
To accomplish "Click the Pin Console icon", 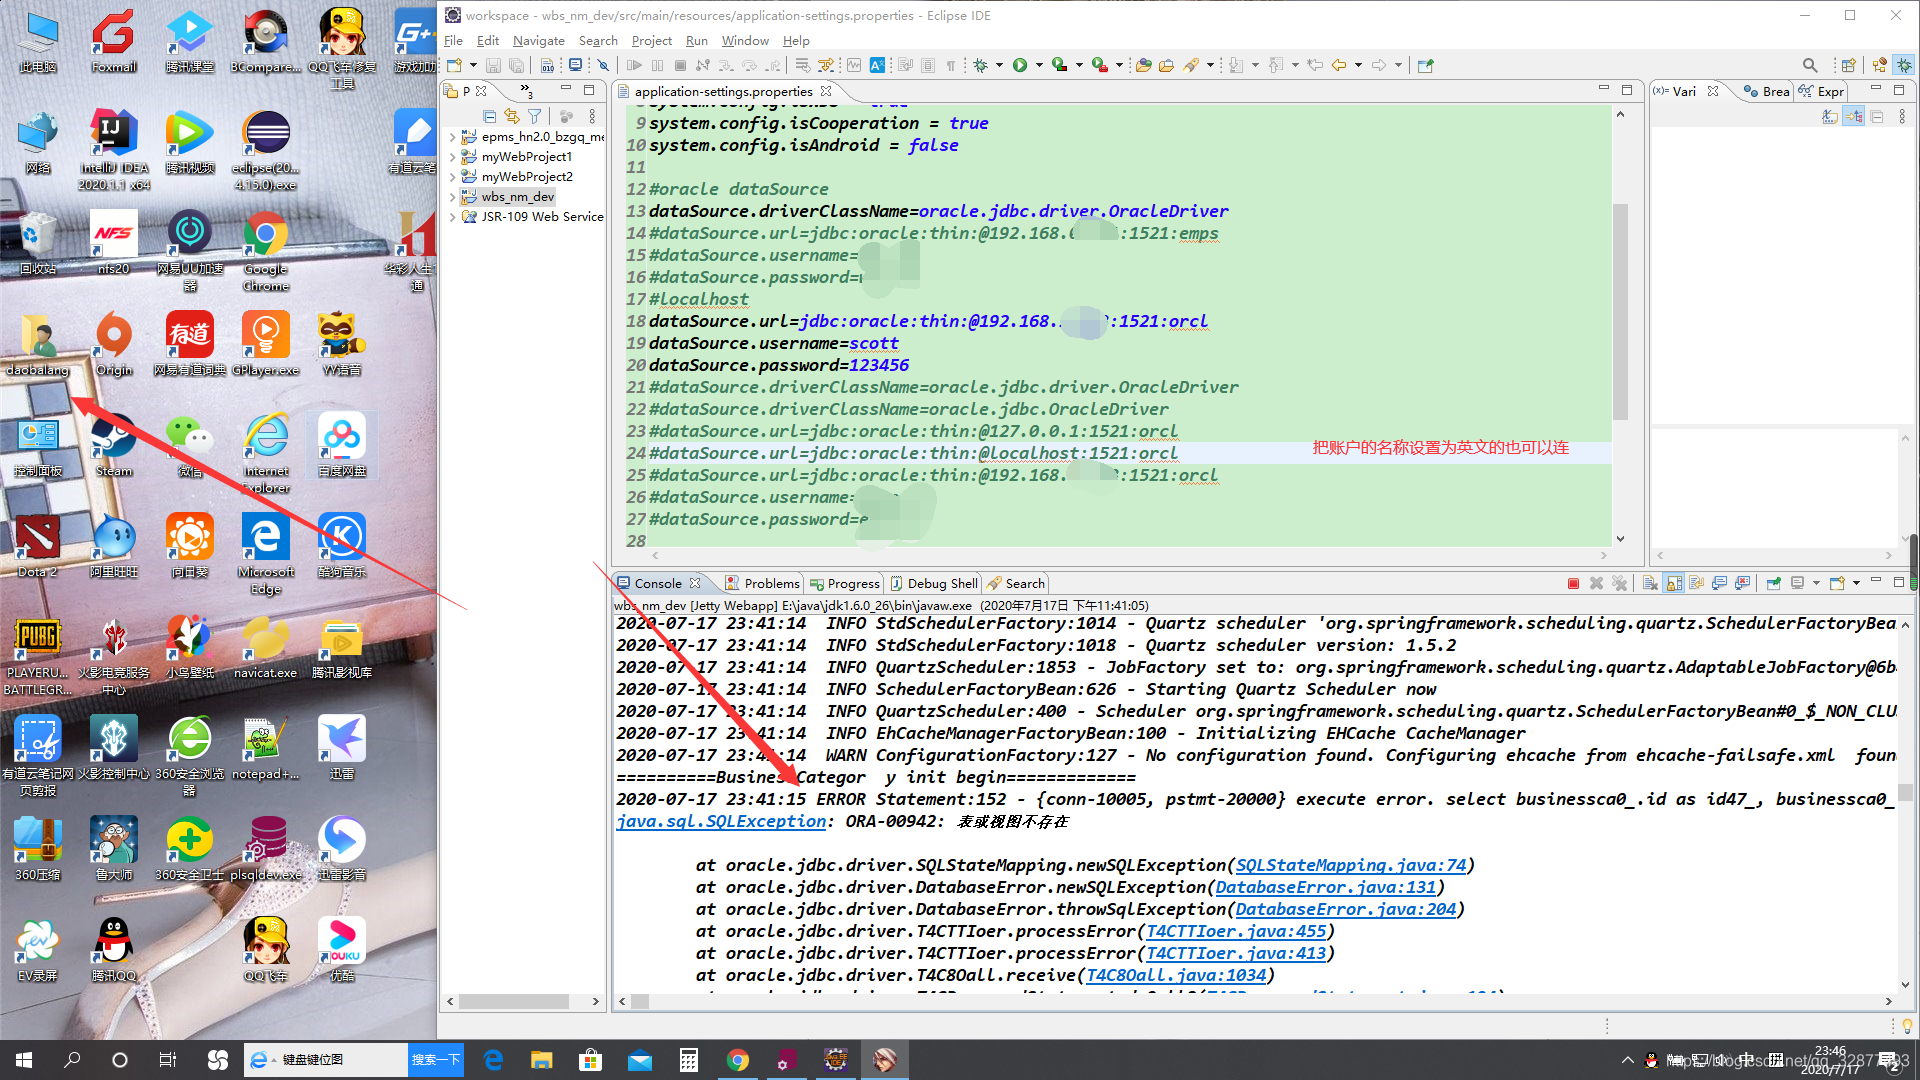I will pos(1773,583).
